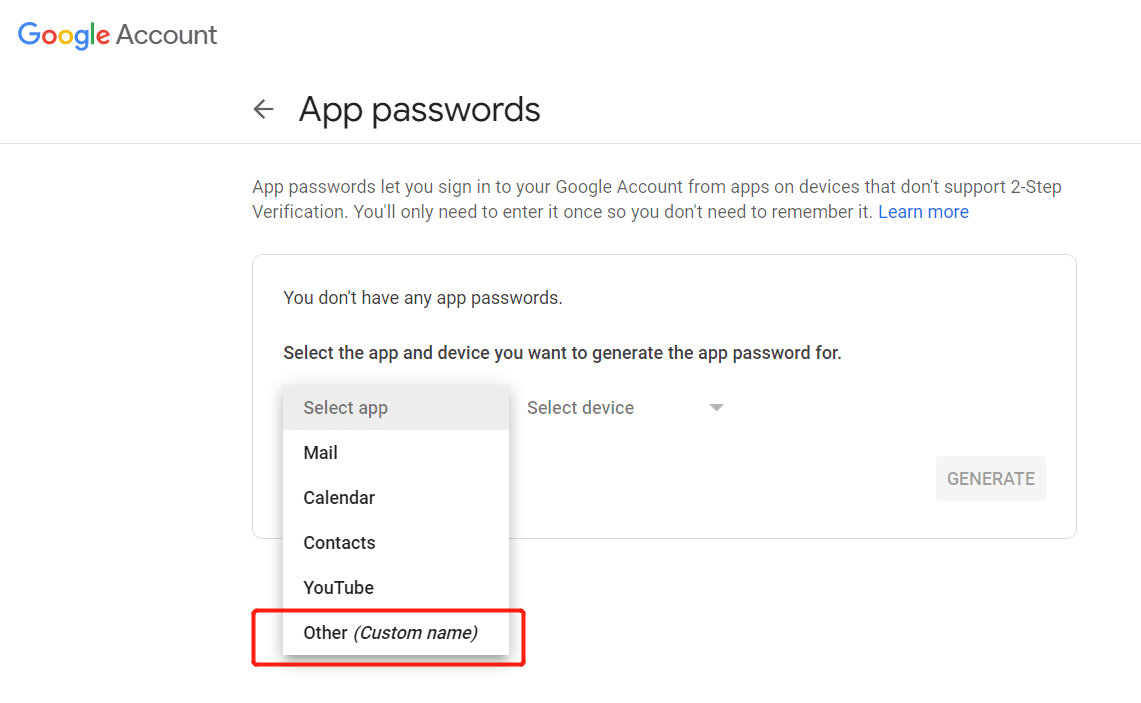The height and width of the screenshot is (703, 1141).
Task: Click the 'You don't have any app passwords' message
Action: coord(423,298)
